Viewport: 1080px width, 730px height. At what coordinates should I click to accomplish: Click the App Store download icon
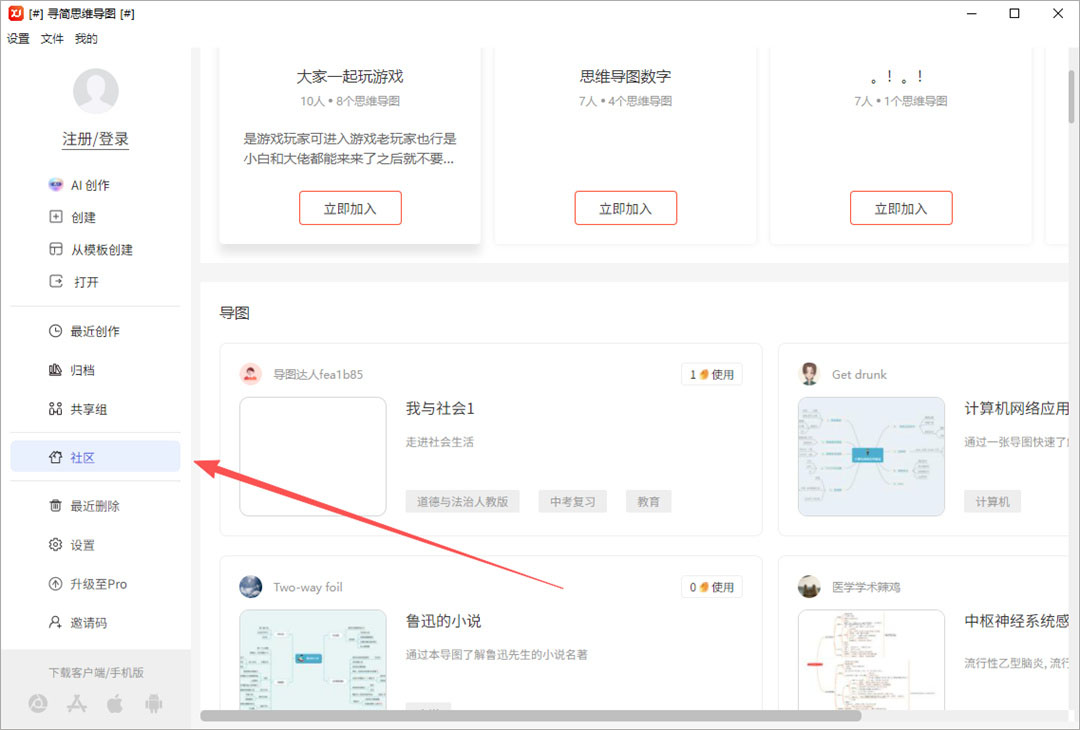76,704
